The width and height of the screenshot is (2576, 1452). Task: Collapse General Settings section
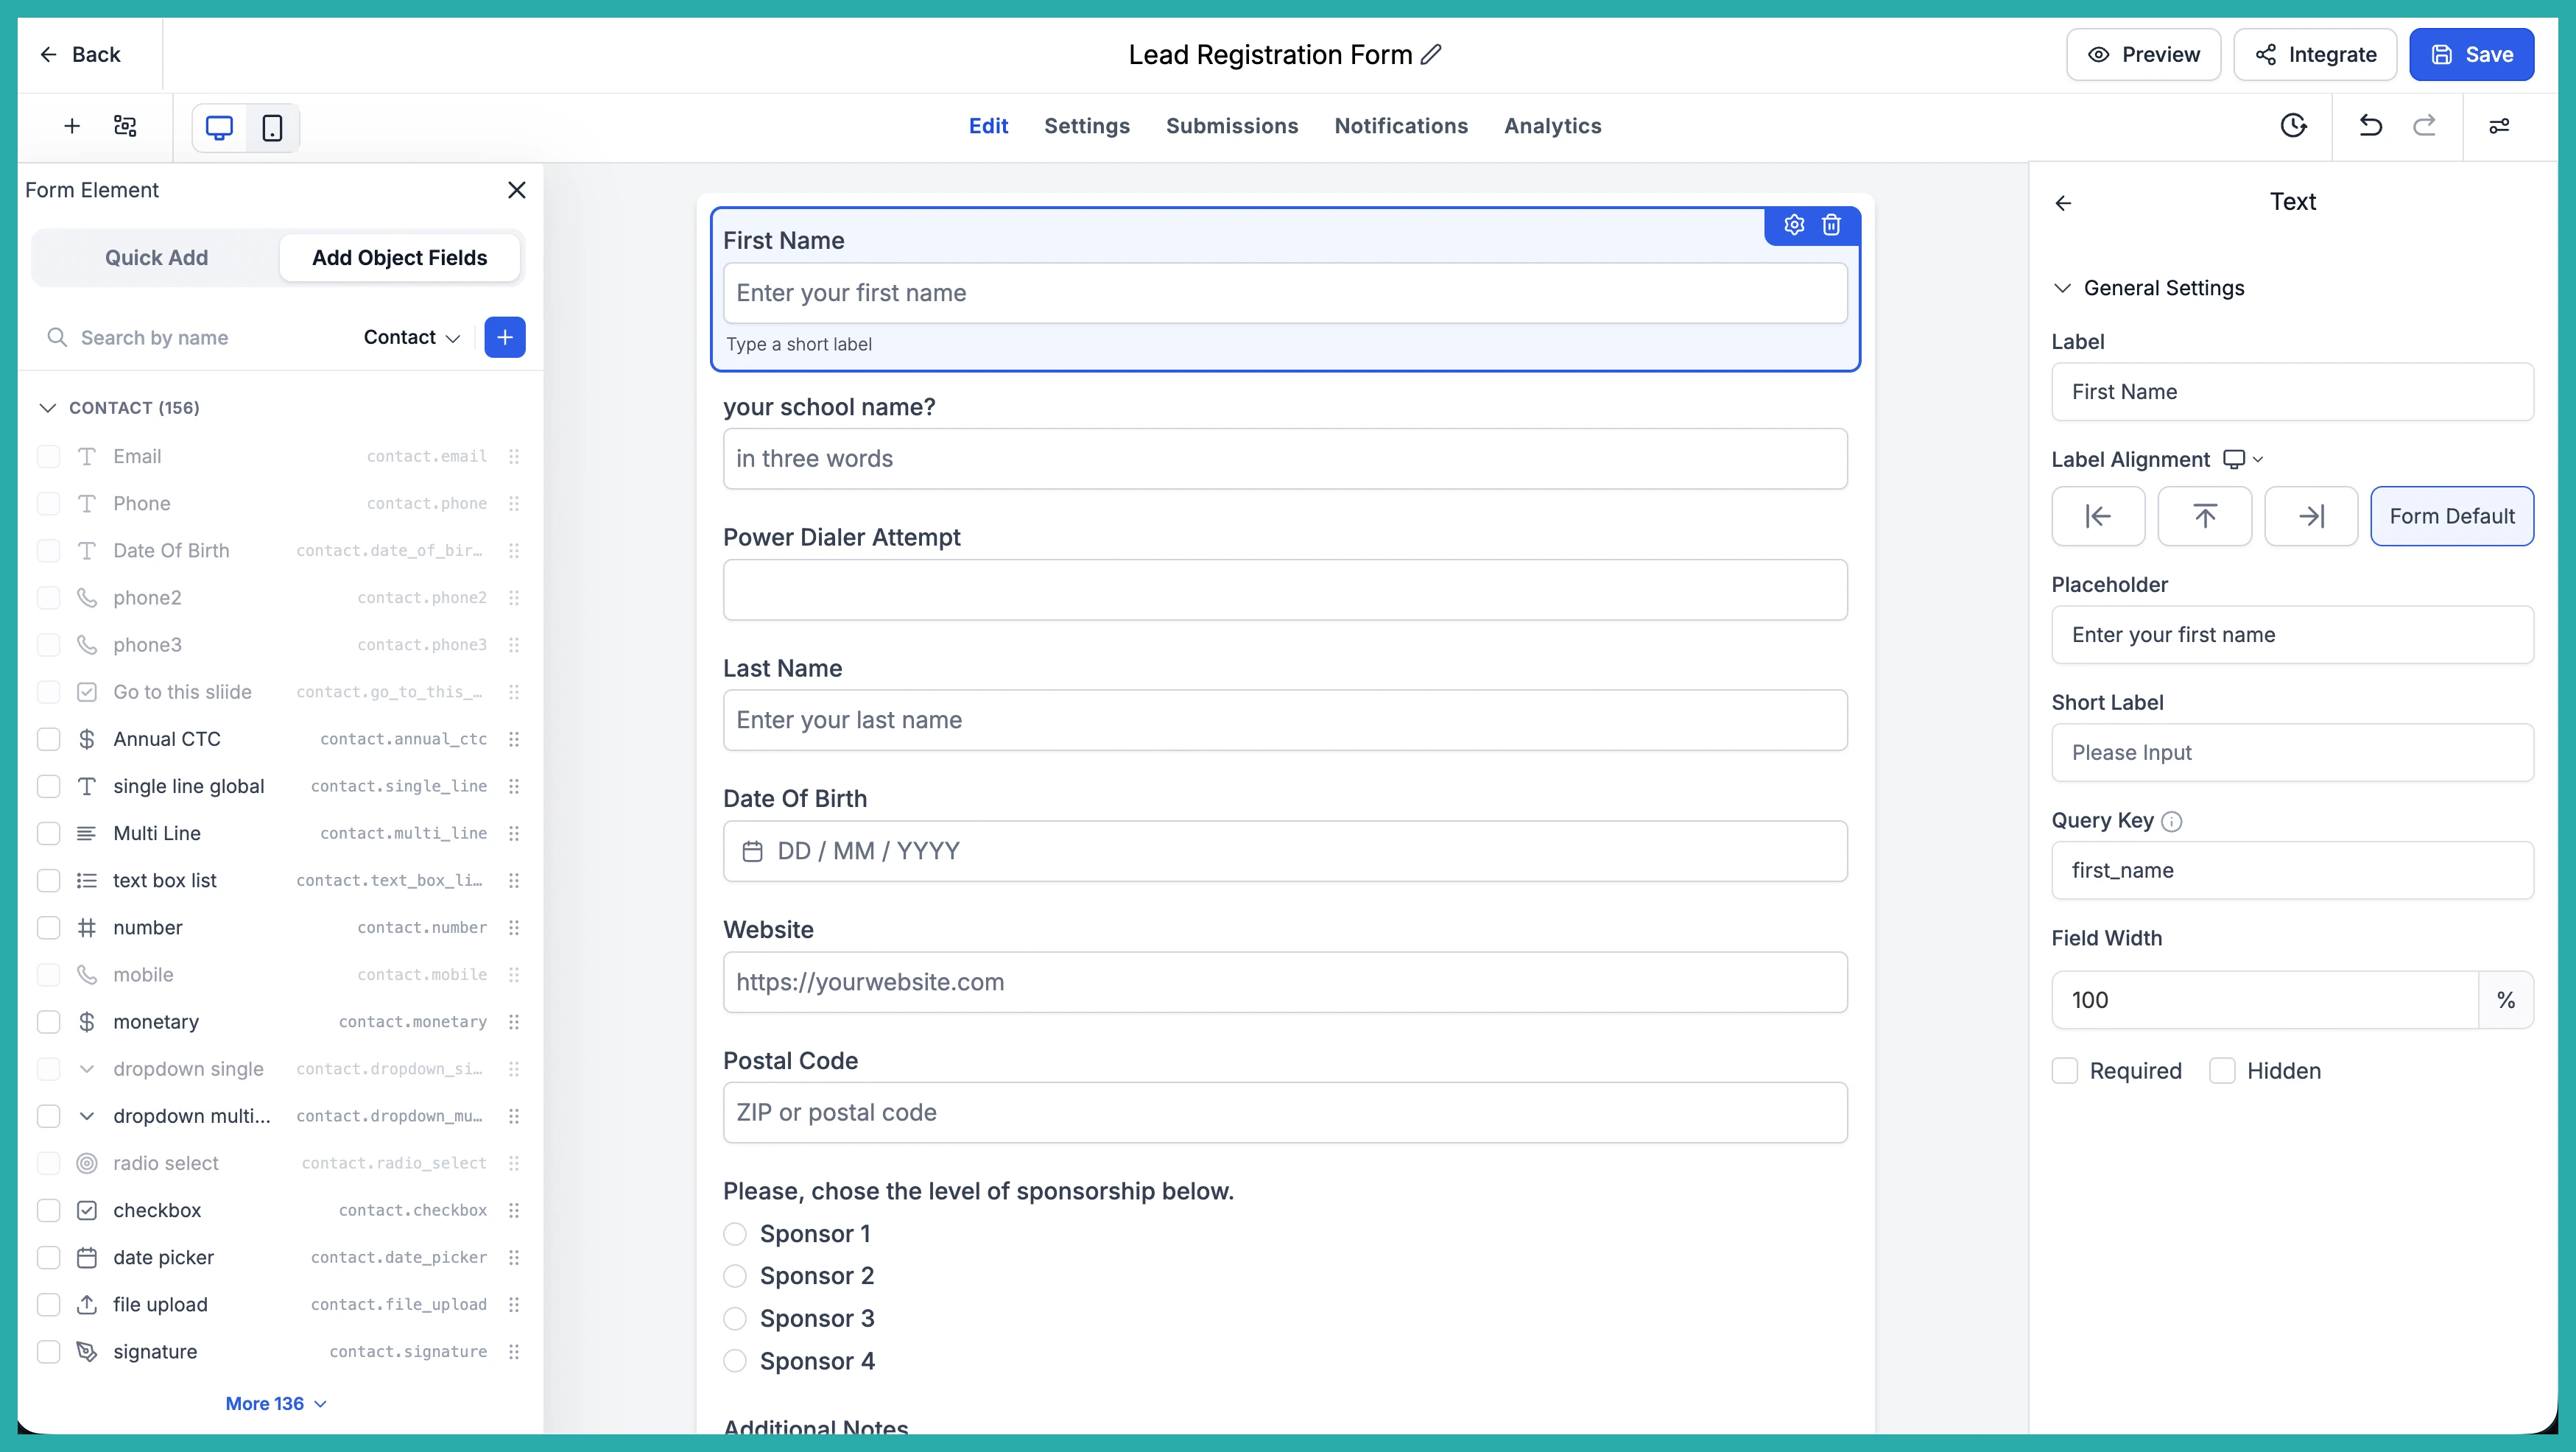point(2061,288)
